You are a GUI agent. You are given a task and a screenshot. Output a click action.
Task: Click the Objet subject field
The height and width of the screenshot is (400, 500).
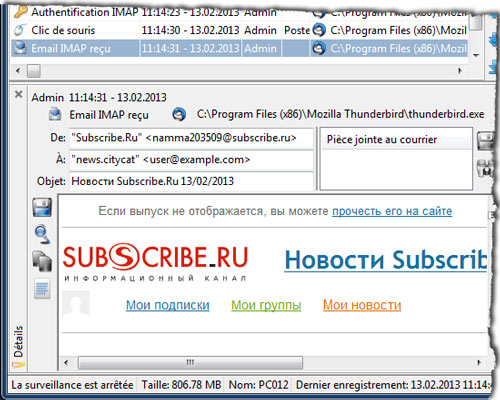191,181
